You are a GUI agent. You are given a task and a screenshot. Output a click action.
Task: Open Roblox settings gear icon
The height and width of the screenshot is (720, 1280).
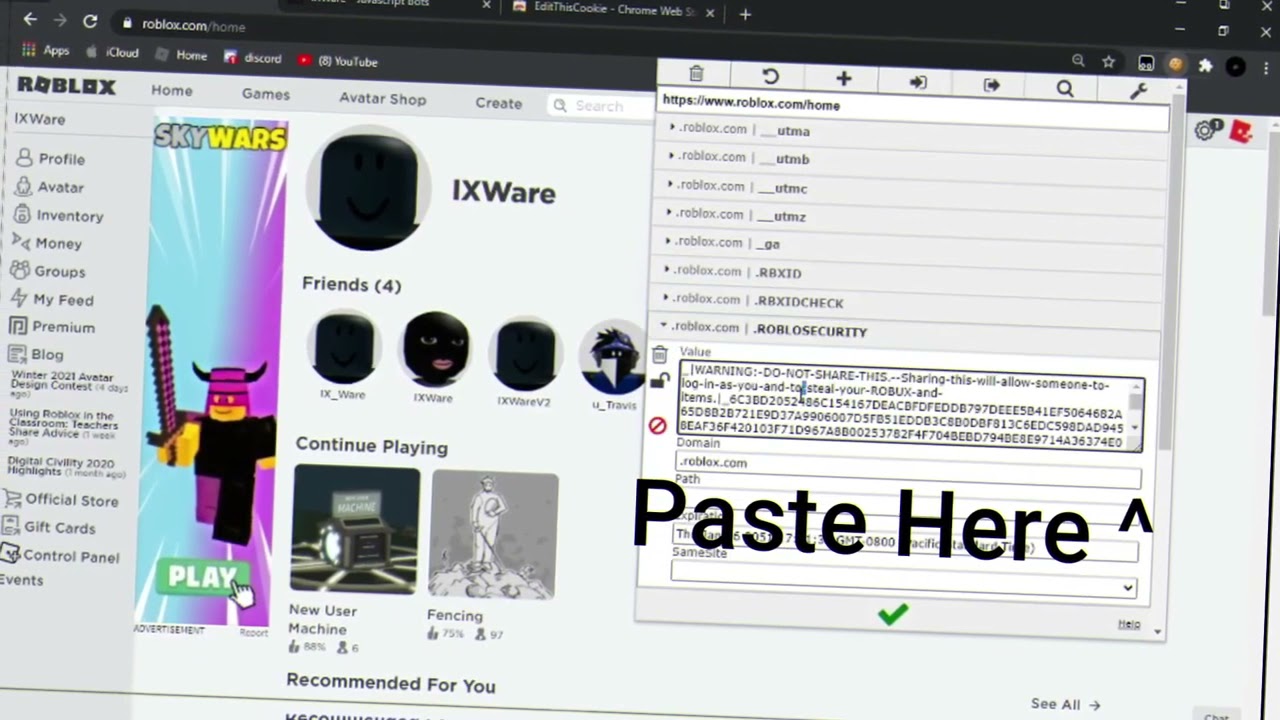coord(1205,130)
